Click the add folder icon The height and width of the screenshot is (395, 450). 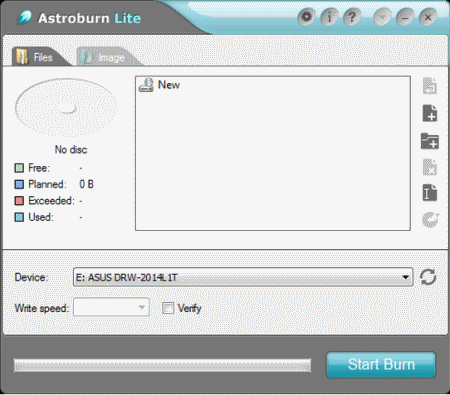[430, 141]
